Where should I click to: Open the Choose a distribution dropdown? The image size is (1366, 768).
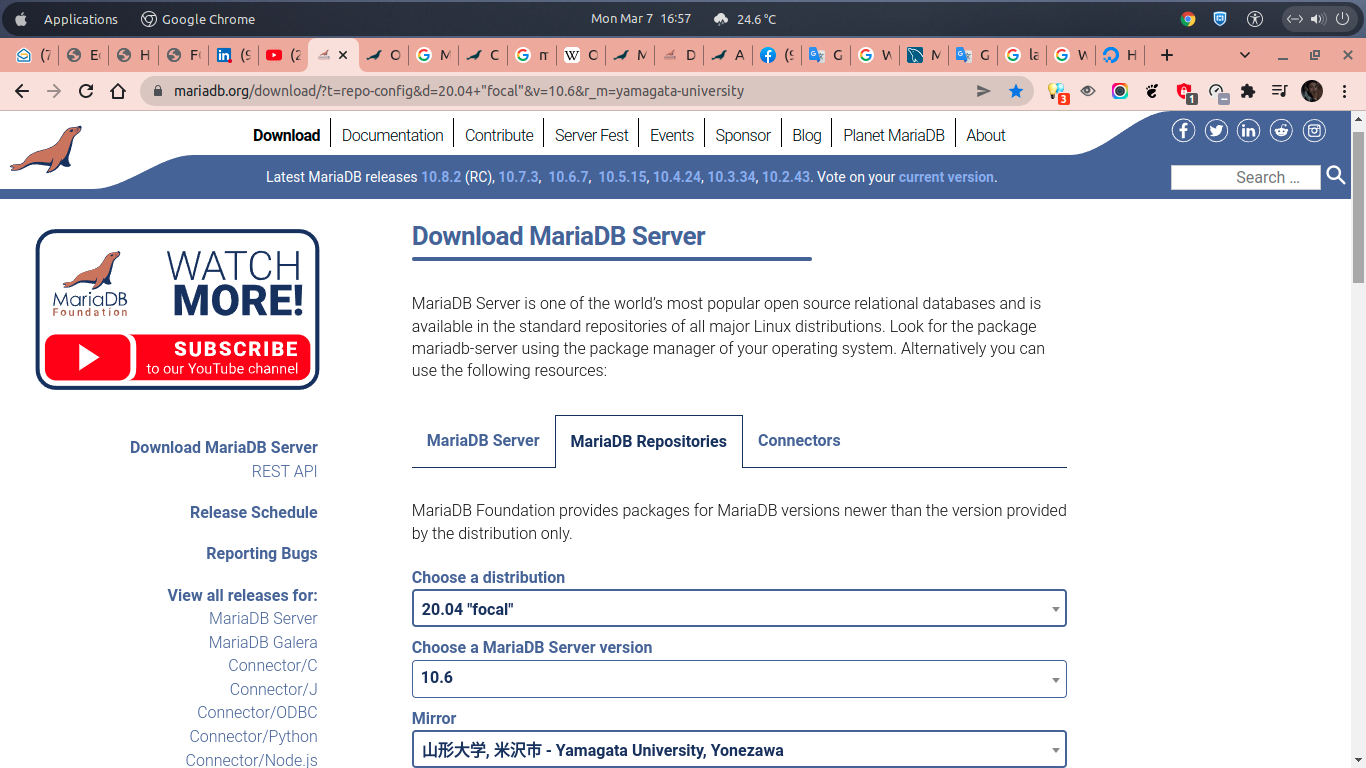click(739, 608)
